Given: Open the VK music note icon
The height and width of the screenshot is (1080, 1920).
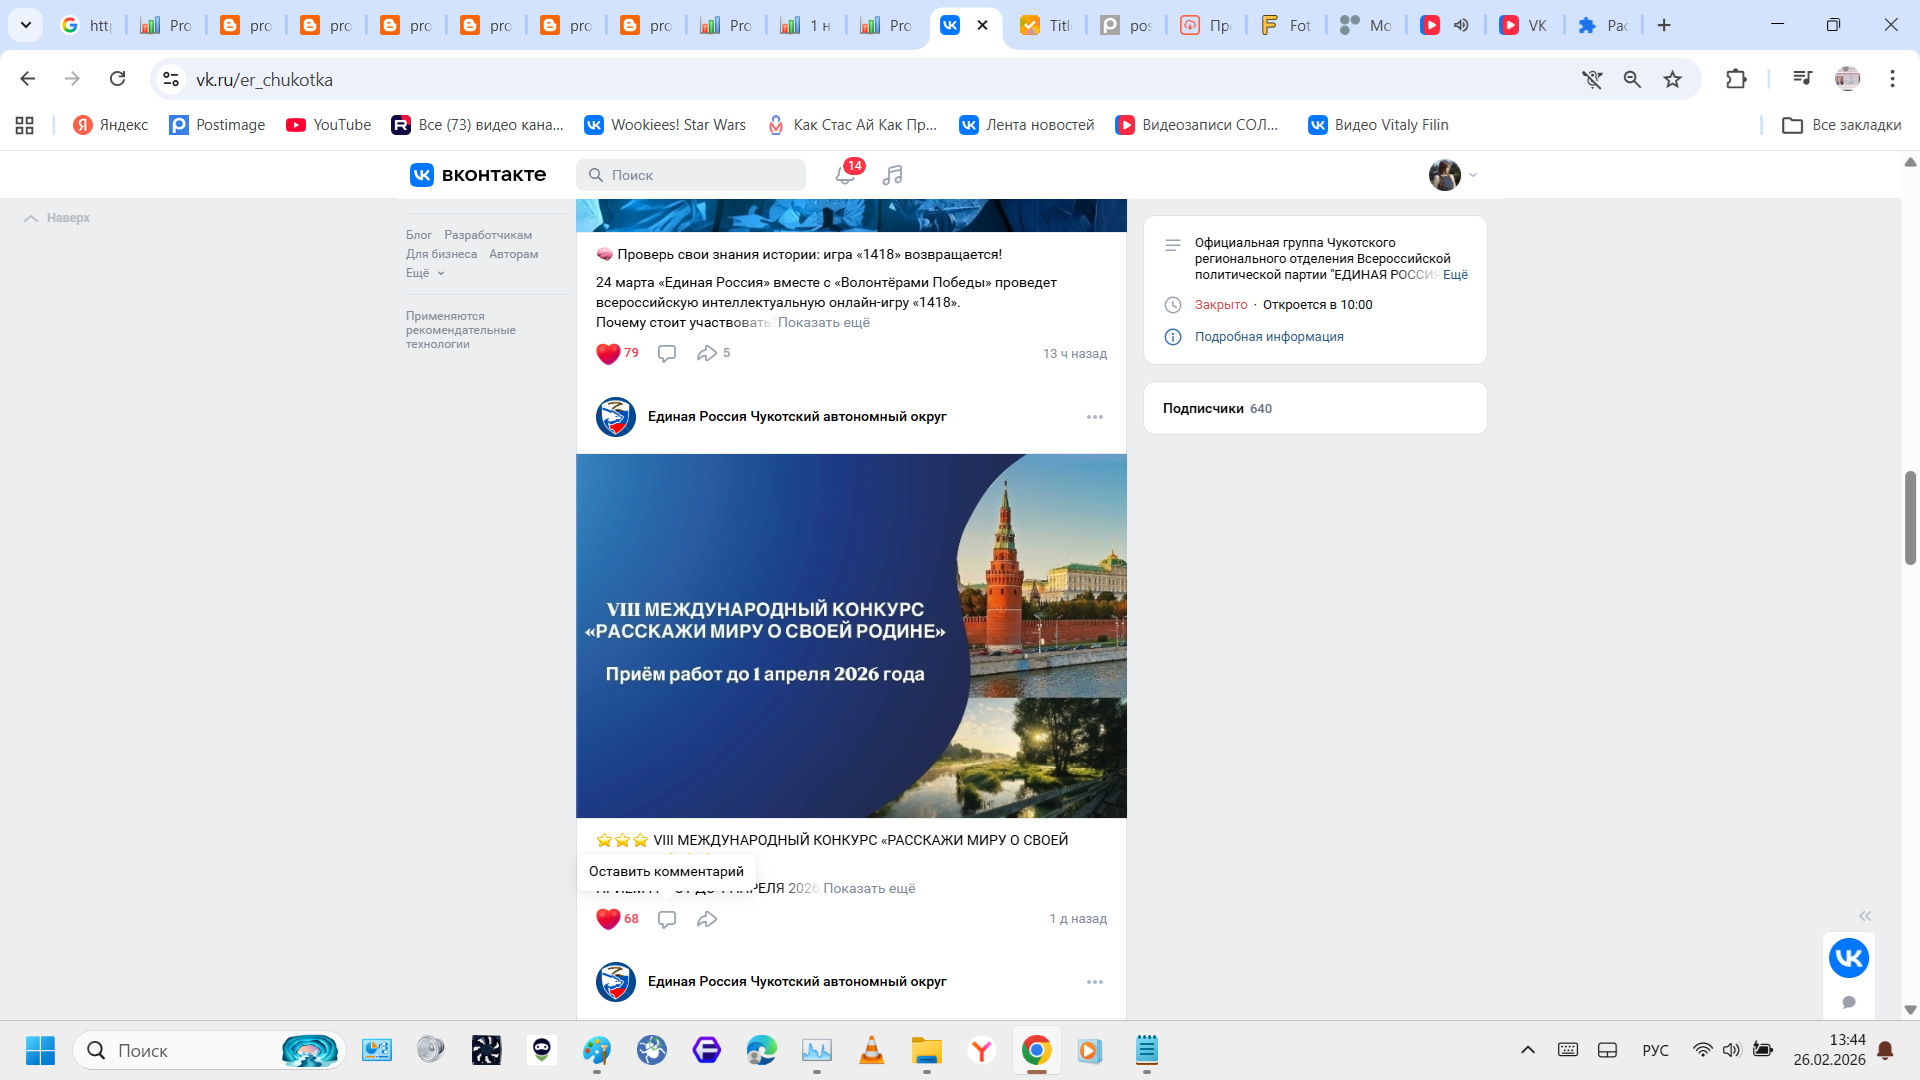Looking at the screenshot, I should pyautogui.click(x=893, y=175).
